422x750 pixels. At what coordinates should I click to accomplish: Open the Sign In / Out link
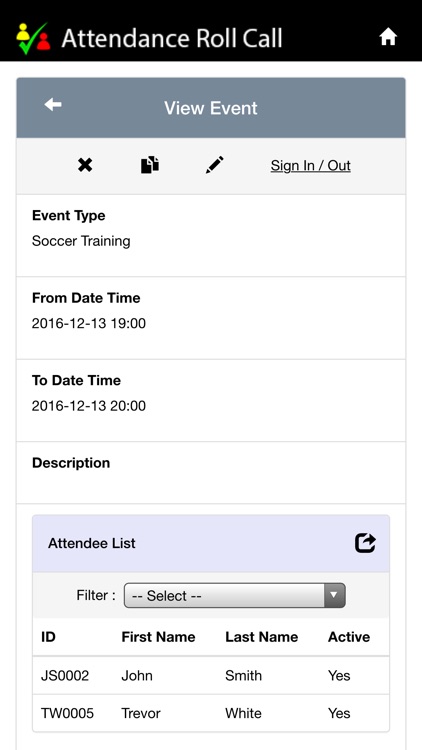[311, 165]
